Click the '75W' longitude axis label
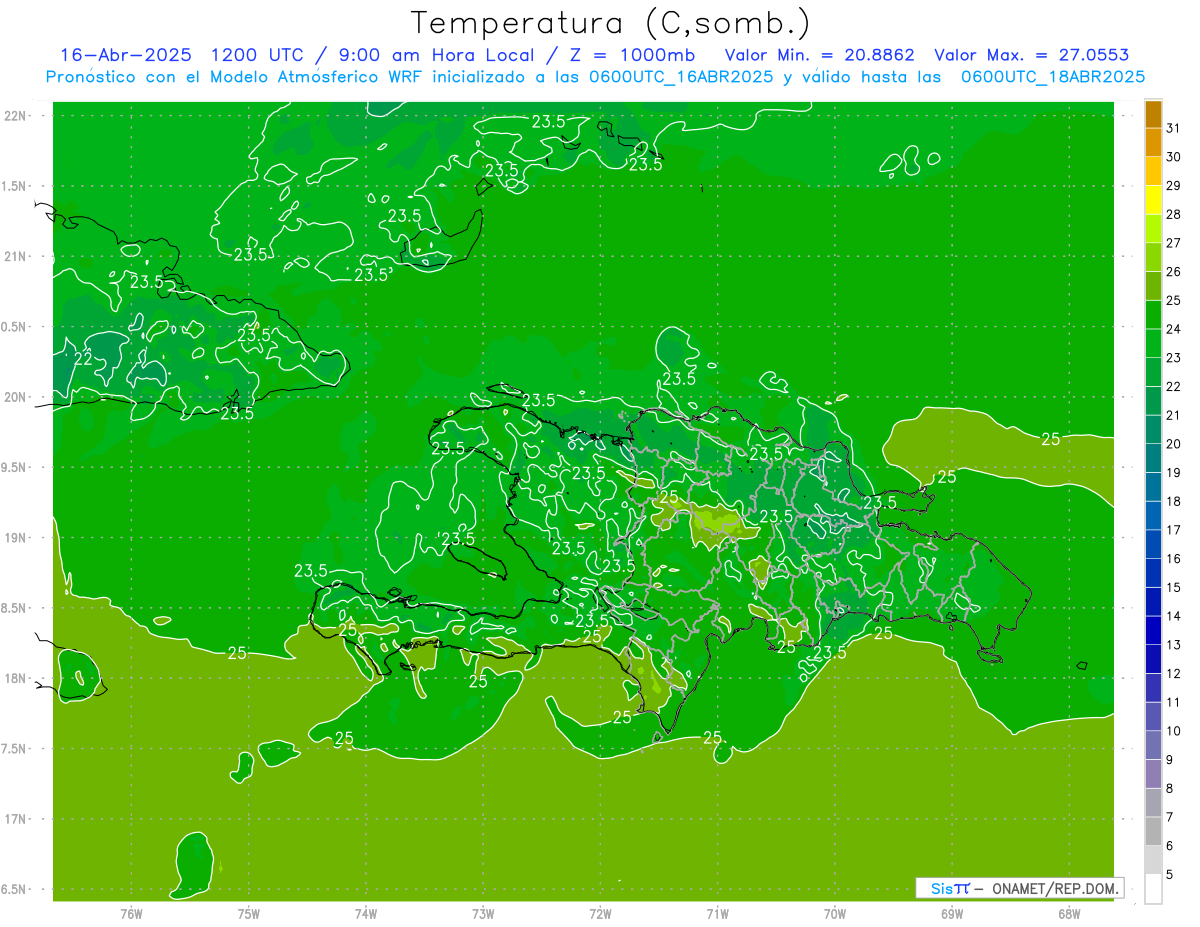The image size is (1200, 927). (x=249, y=913)
